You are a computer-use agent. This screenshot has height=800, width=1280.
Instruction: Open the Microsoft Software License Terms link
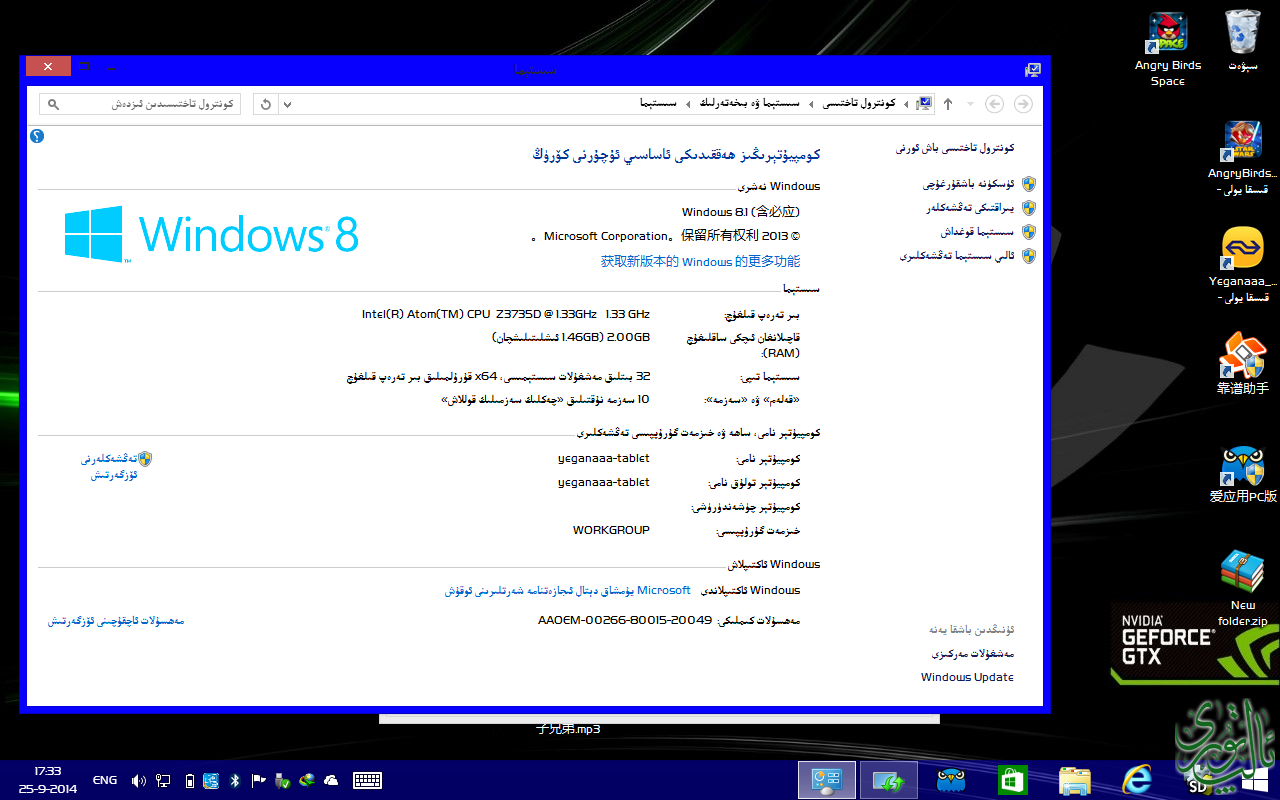(x=568, y=590)
